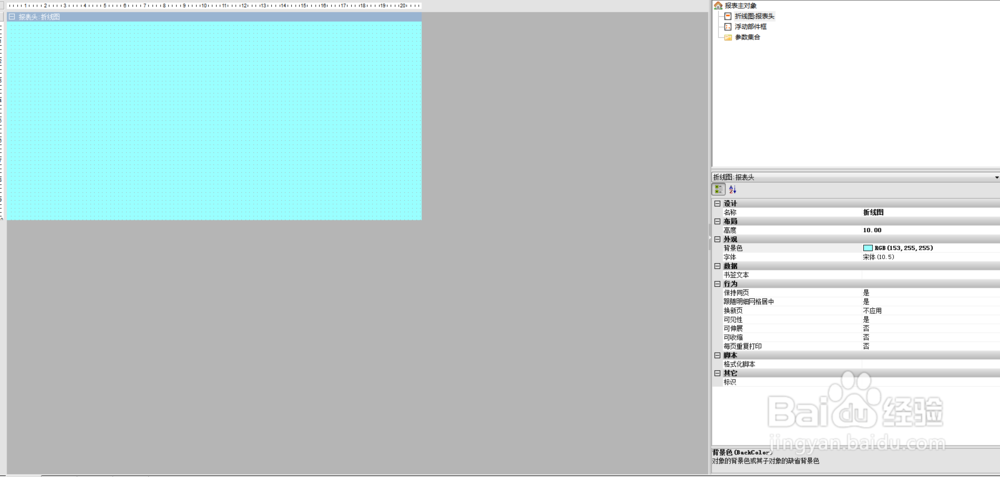Open the 折线图:报表头 object selector dropdown
This screenshot has height=477, width=1000.
coord(996,177)
